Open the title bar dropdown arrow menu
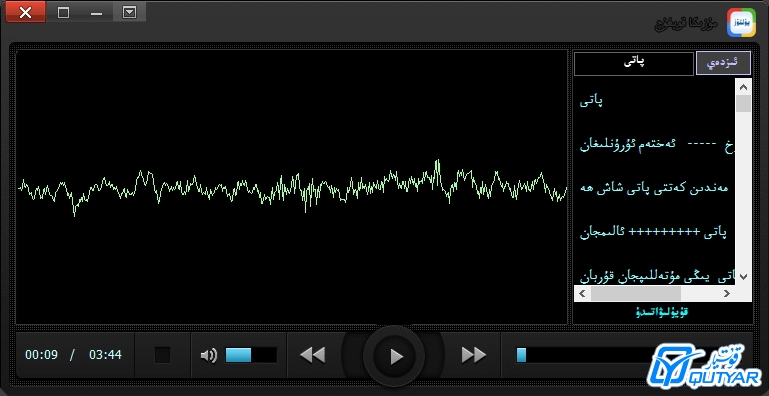769x396 pixels. coord(129,13)
